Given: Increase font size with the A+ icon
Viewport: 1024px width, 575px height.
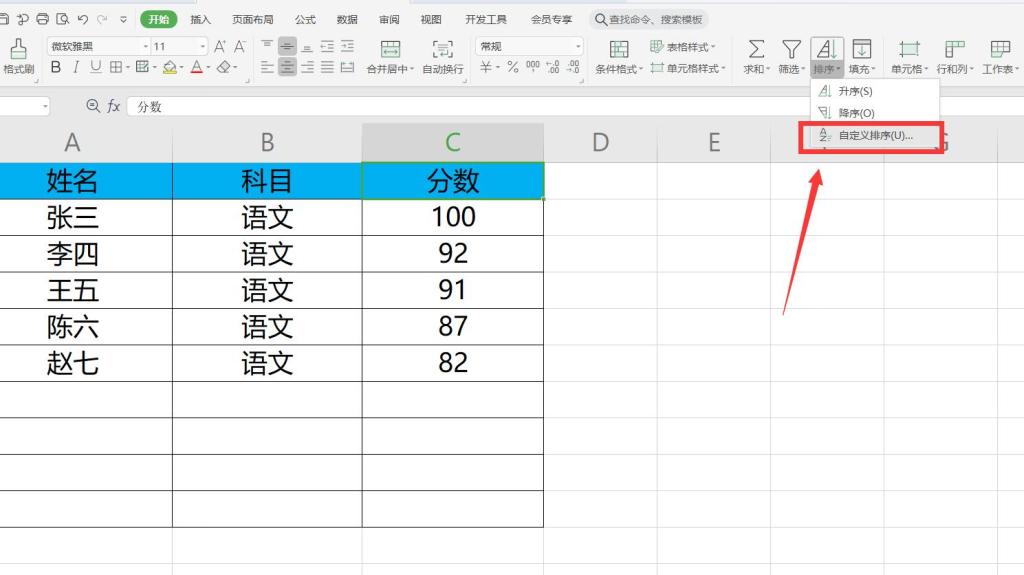Looking at the screenshot, I should (x=220, y=46).
